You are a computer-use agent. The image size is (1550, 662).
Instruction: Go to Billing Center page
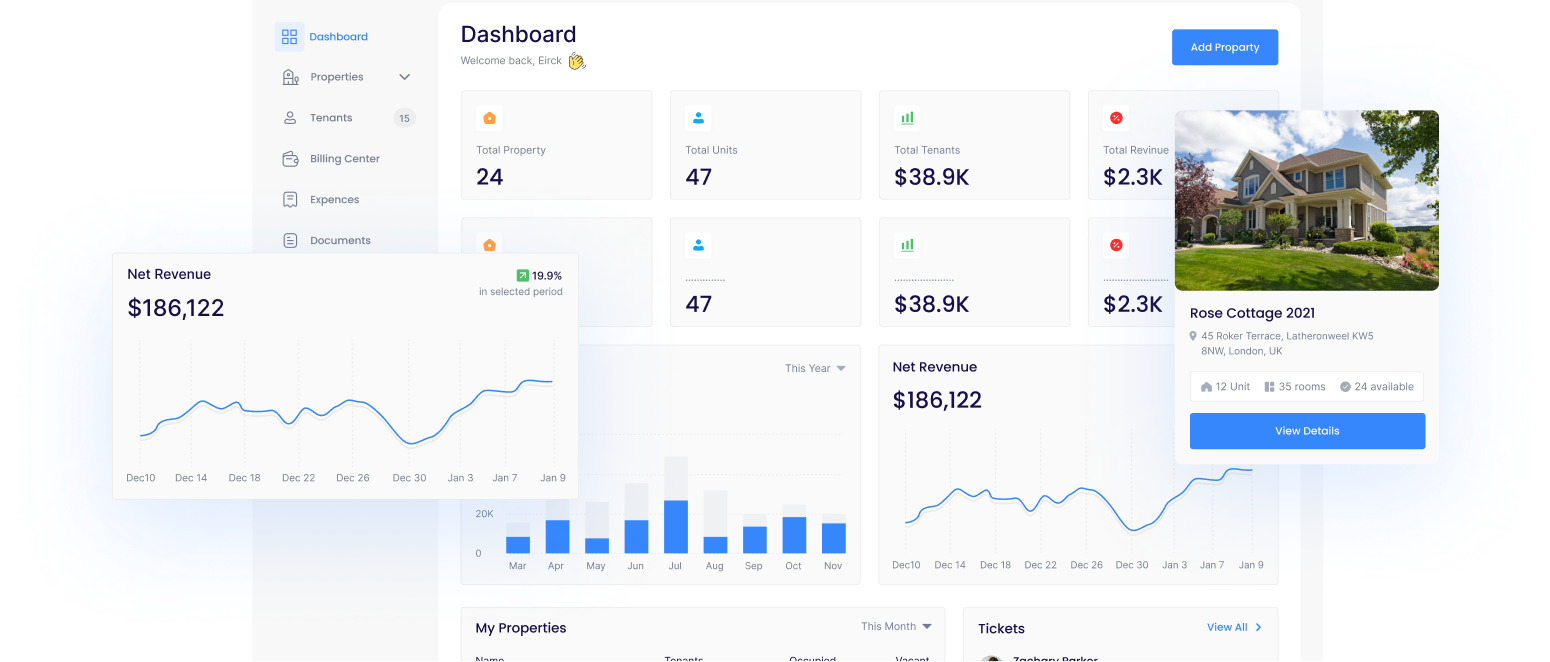pyautogui.click(x=345, y=159)
